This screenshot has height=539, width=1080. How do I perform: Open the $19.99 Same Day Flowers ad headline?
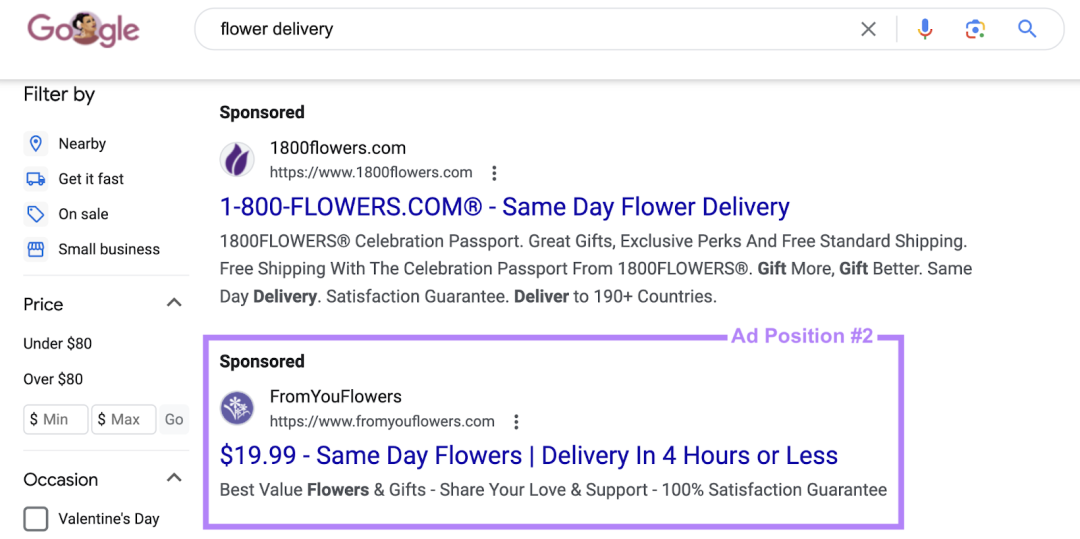pyautogui.click(x=529, y=455)
